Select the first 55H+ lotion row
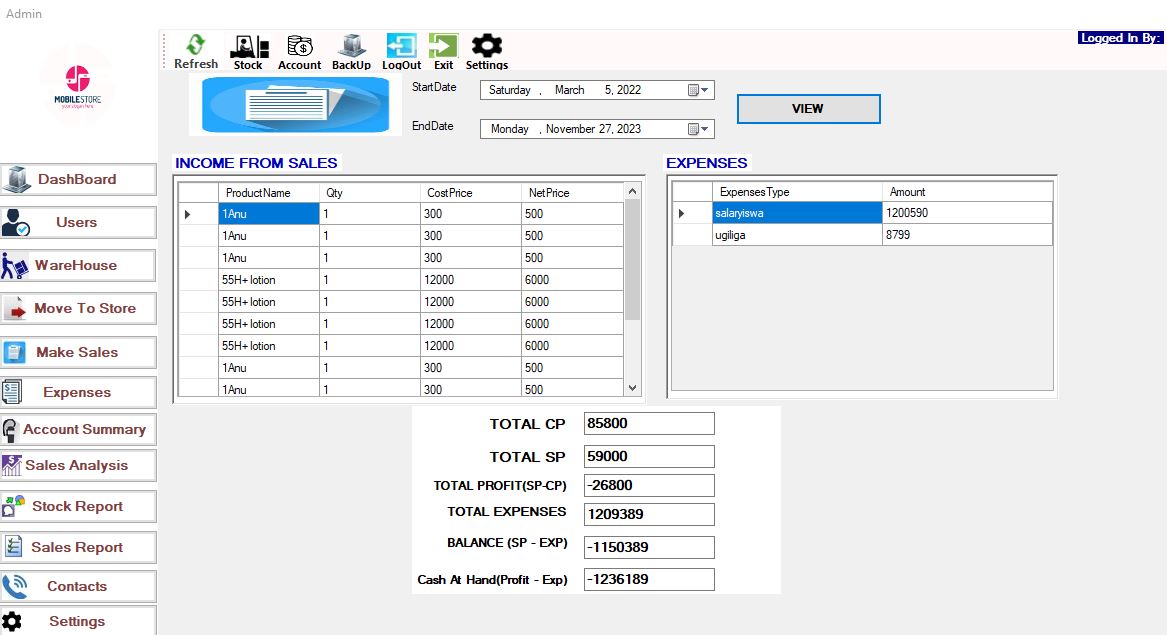 [x=400, y=280]
